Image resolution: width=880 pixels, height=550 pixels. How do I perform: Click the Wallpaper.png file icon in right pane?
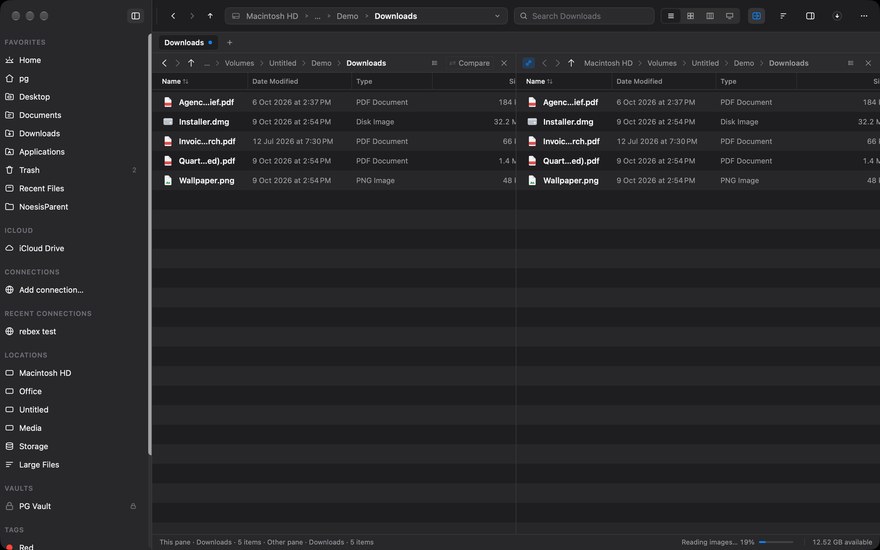click(532, 180)
